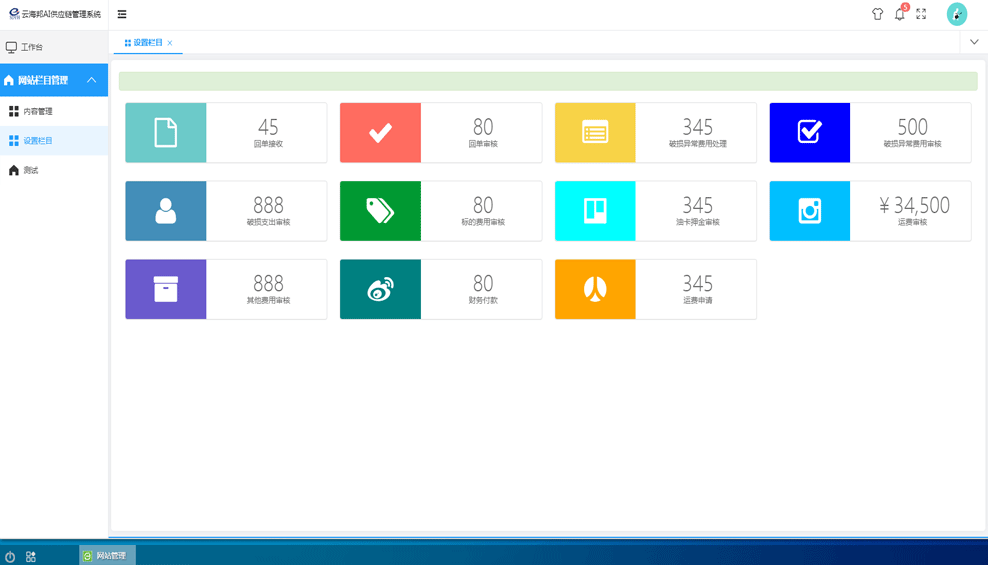Click the purple archive box tile

[x=166, y=289]
